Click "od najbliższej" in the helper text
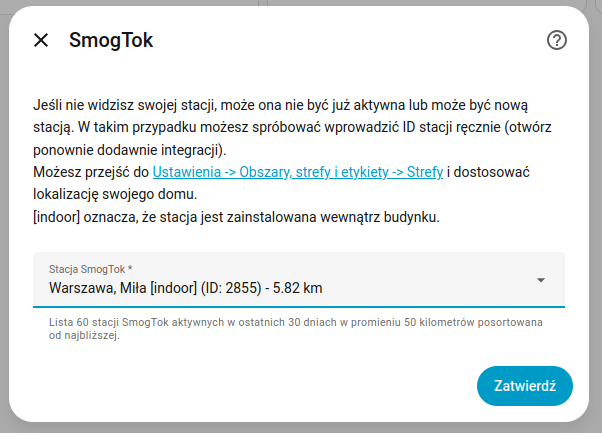Screen dimensions: 602x433 pos(84,336)
